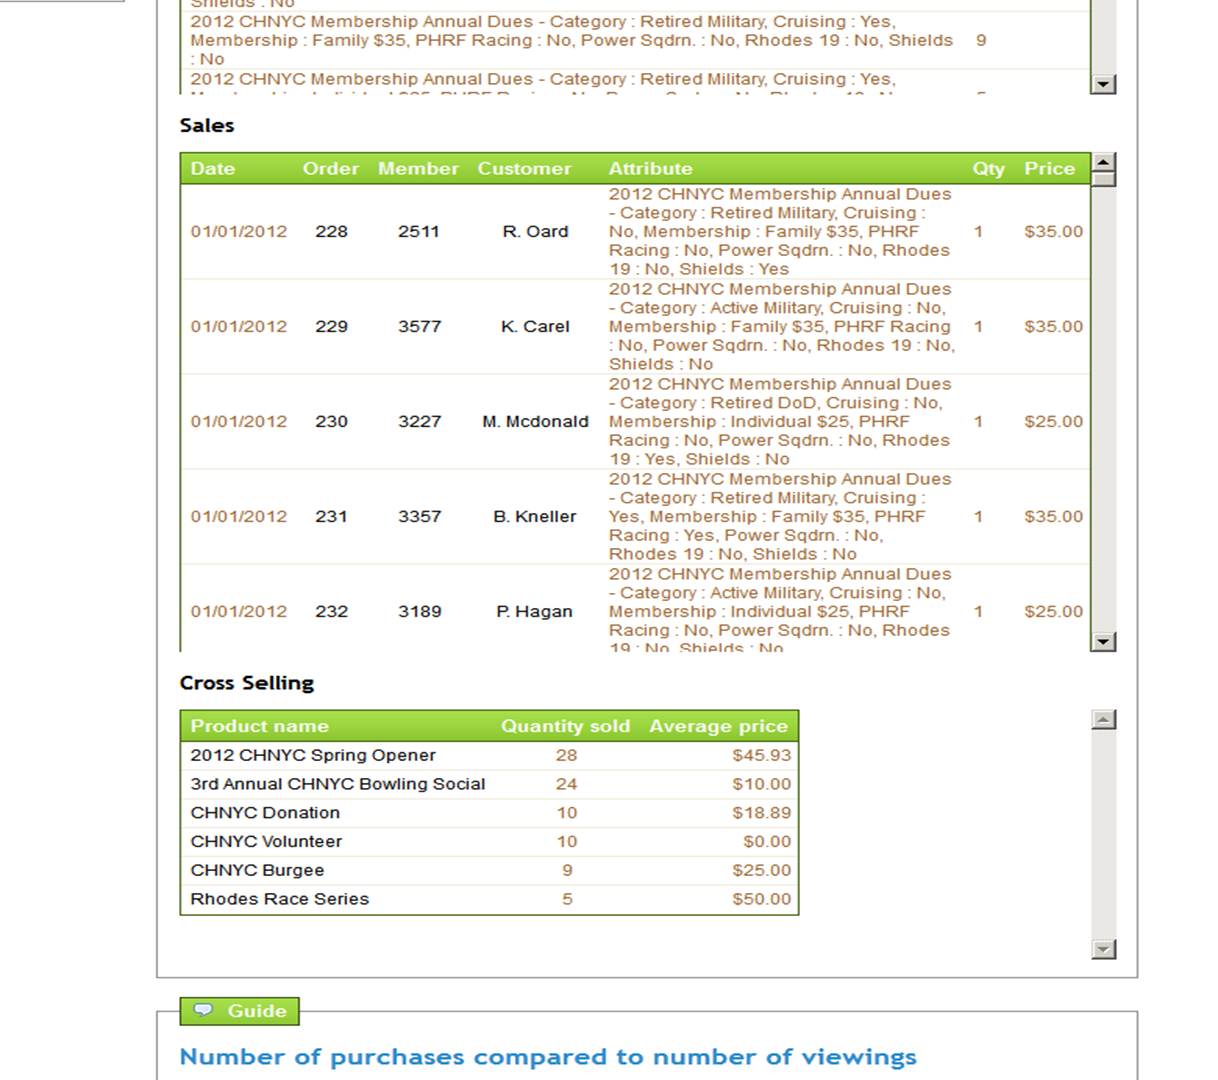
Task: Click the Product name column header
Action: coord(259,726)
